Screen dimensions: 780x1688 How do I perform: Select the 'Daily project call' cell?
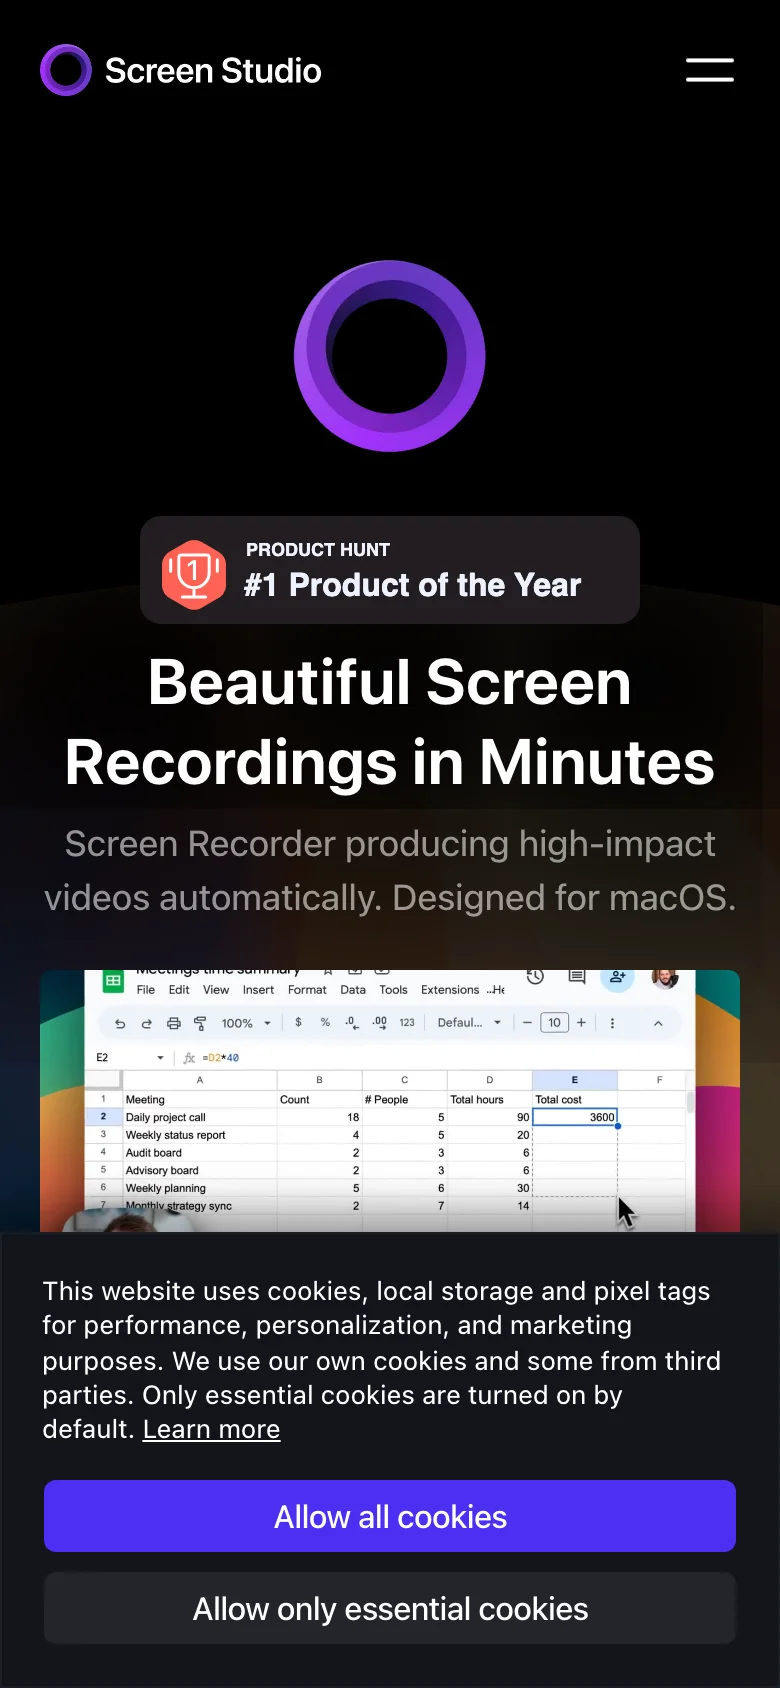click(x=200, y=1117)
